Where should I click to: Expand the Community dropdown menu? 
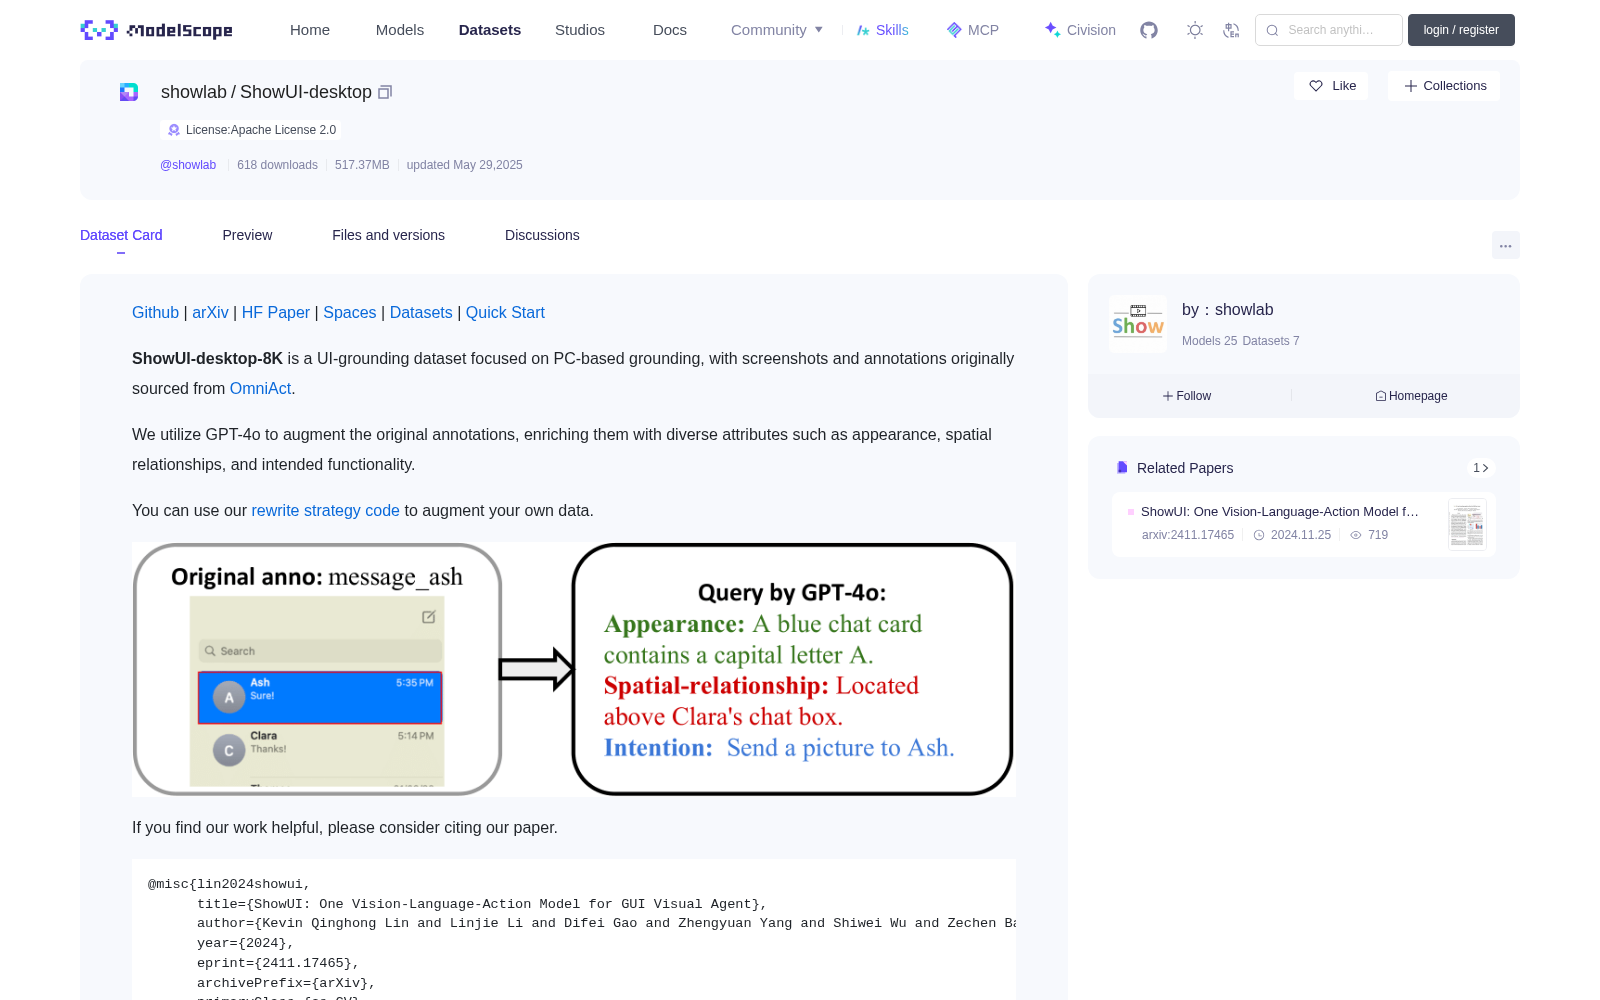point(777,30)
